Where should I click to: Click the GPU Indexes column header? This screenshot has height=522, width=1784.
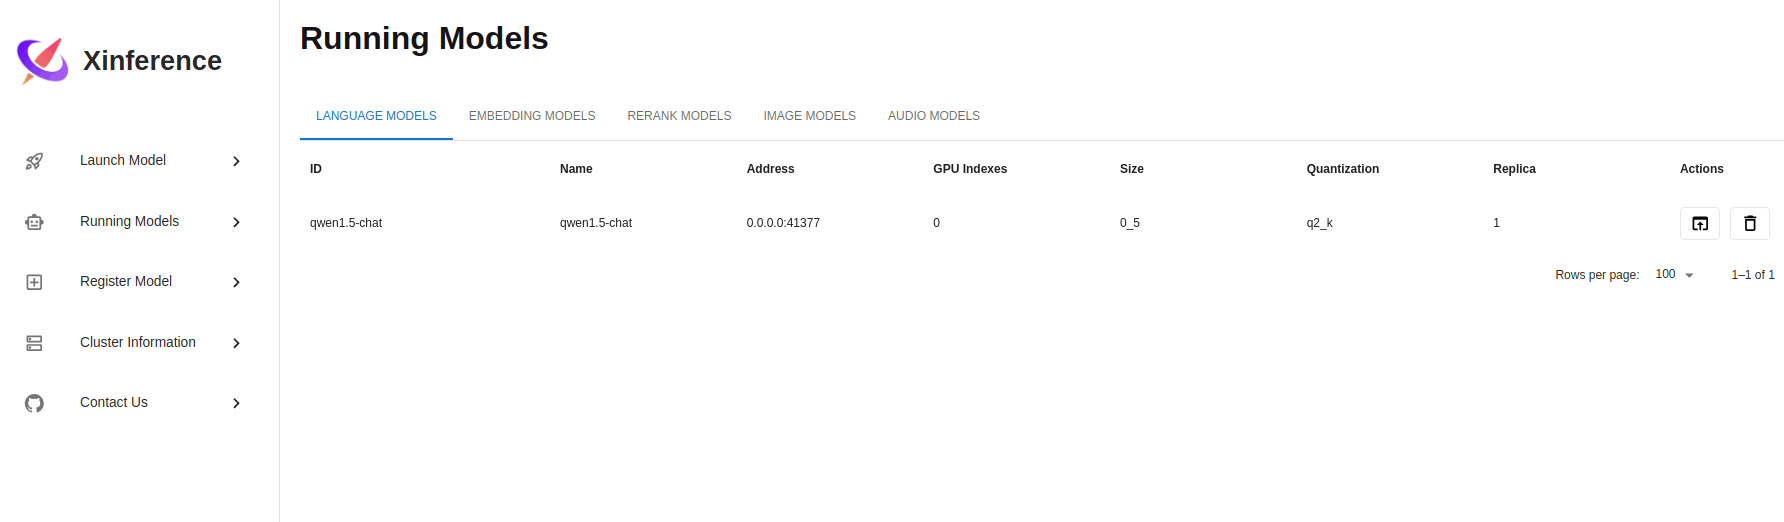tap(970, 169)
